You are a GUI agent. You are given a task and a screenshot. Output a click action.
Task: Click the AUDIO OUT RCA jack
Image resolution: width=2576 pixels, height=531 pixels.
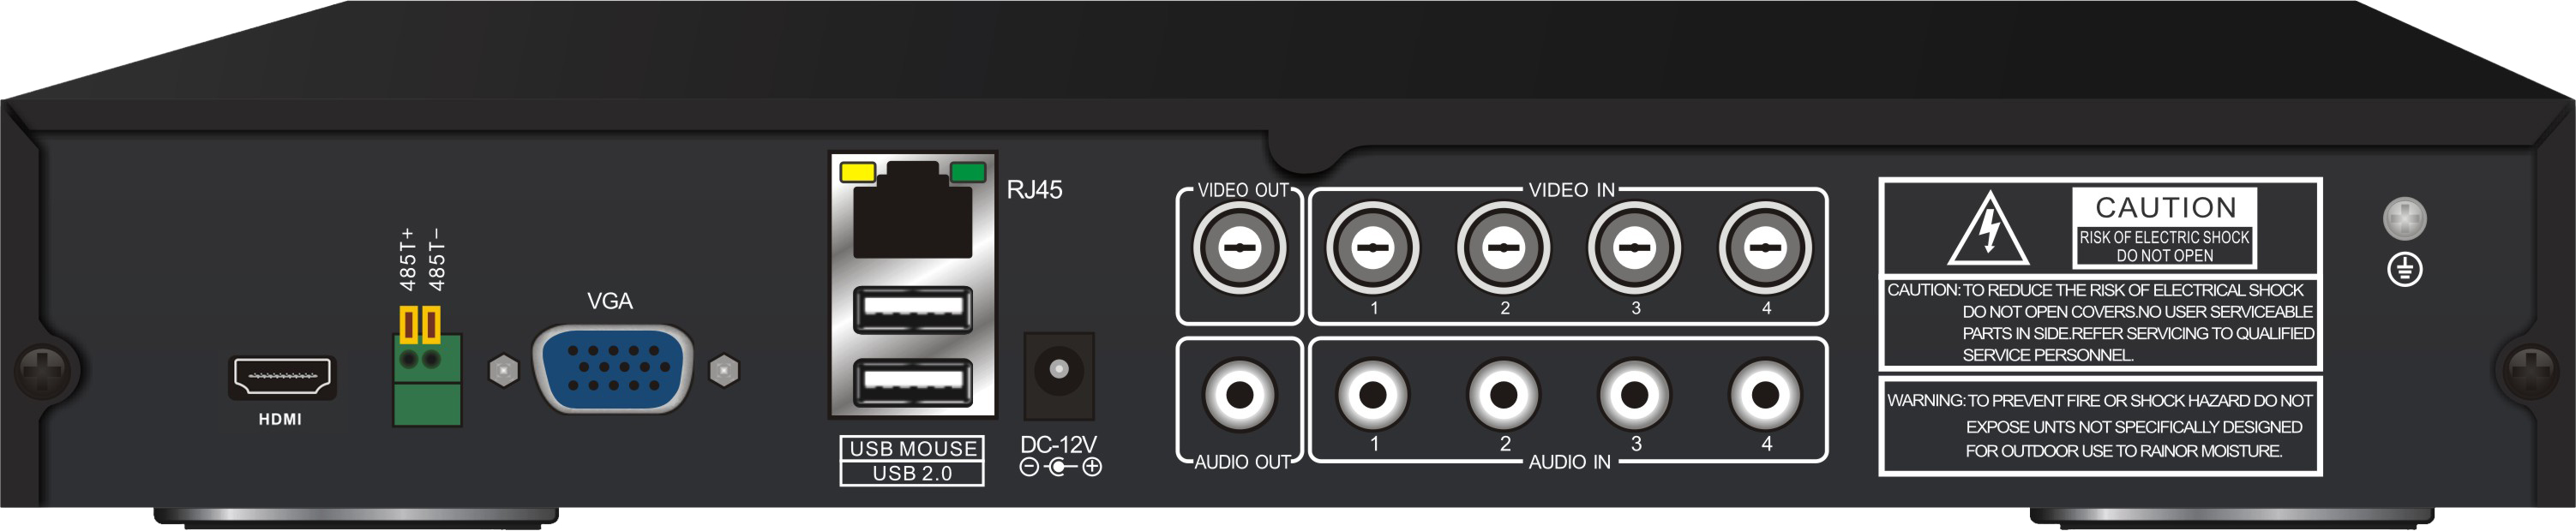point(1240,394)
